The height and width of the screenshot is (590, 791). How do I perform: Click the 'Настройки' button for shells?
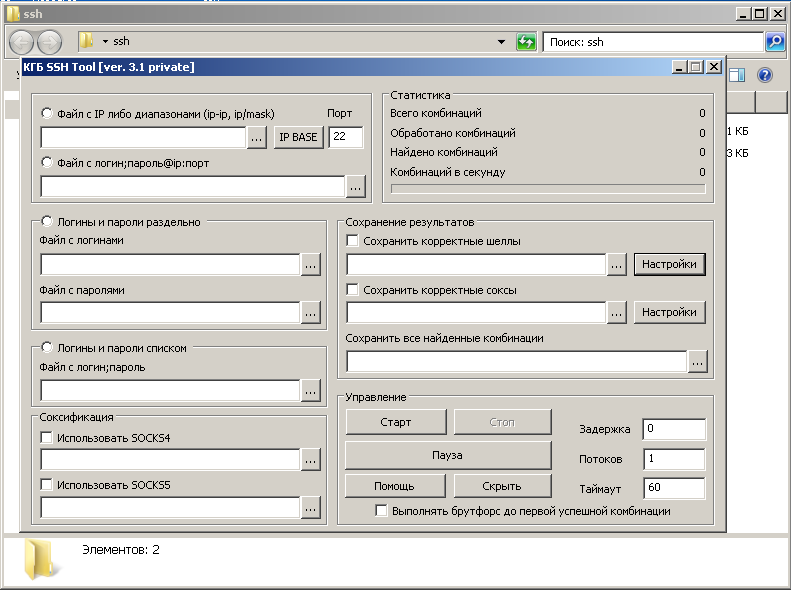pyautogui.click(x=669, y=264)
